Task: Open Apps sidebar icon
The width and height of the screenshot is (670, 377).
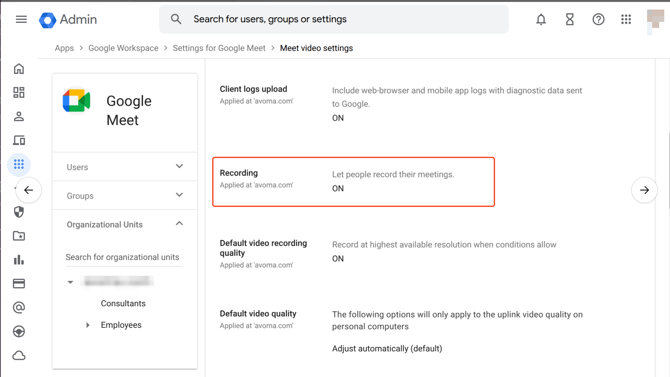Action: click(x=19, y=164)
